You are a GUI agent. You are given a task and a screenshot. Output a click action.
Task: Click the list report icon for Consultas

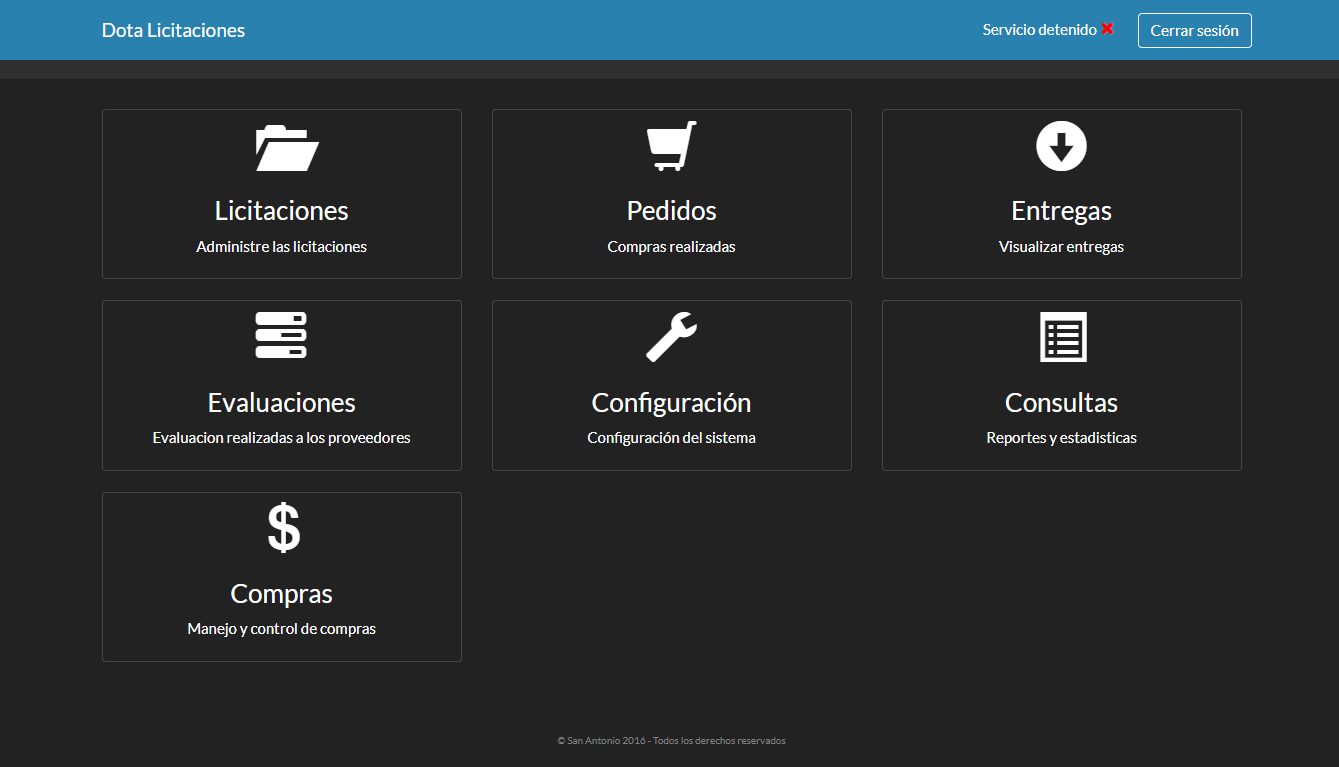click(x=1062, y=337)
